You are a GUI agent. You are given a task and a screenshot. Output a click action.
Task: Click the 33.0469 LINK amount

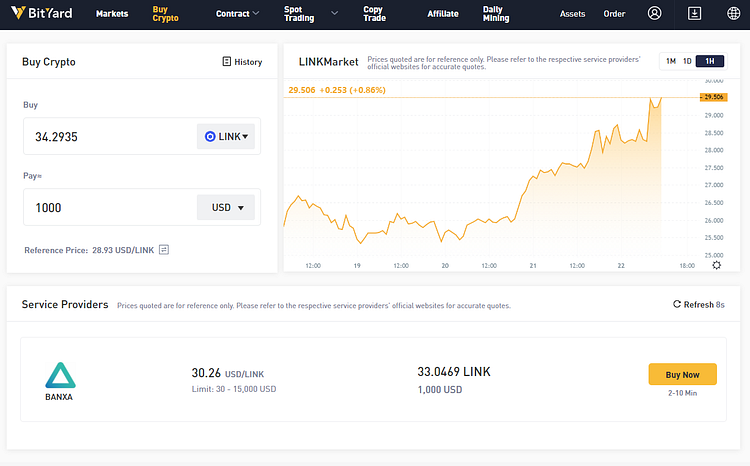pos(454,372)
